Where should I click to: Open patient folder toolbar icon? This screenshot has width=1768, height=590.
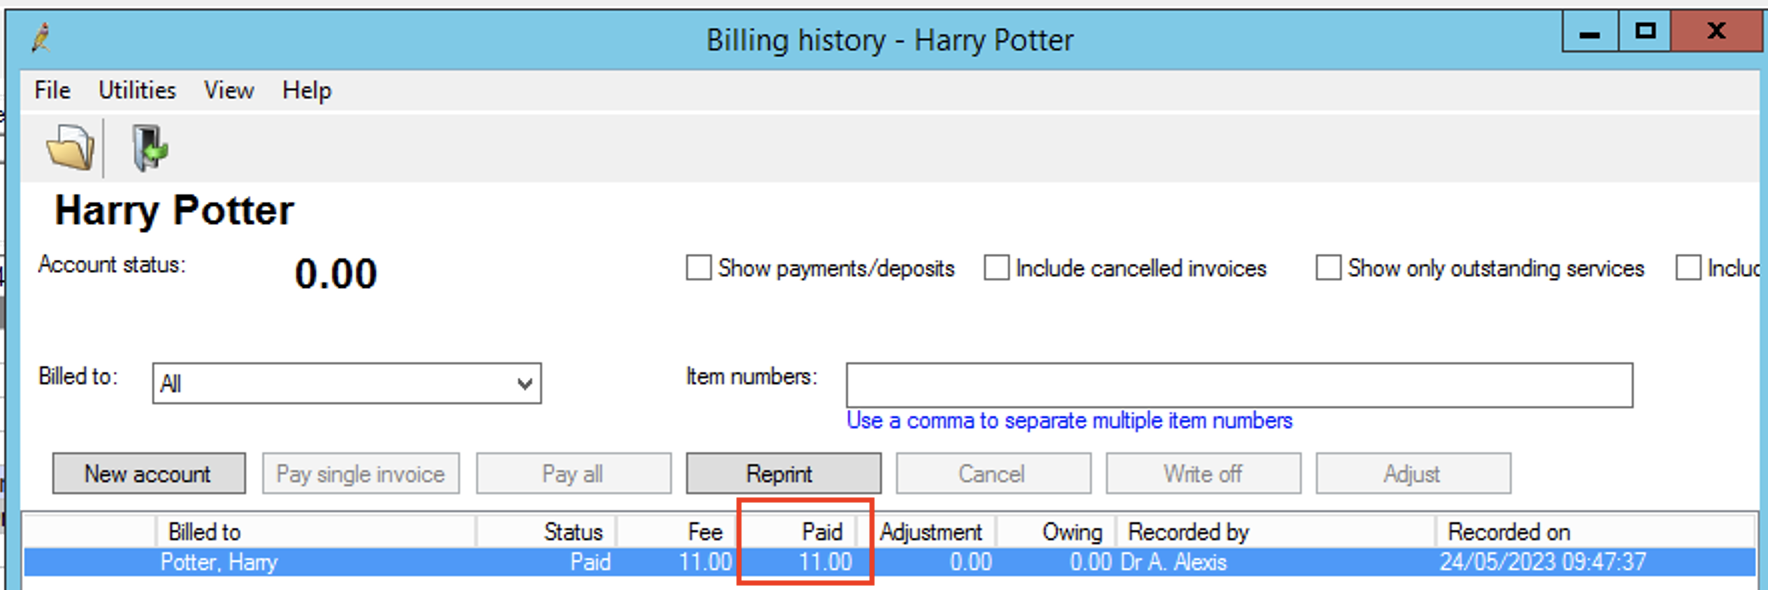[70, 149]
